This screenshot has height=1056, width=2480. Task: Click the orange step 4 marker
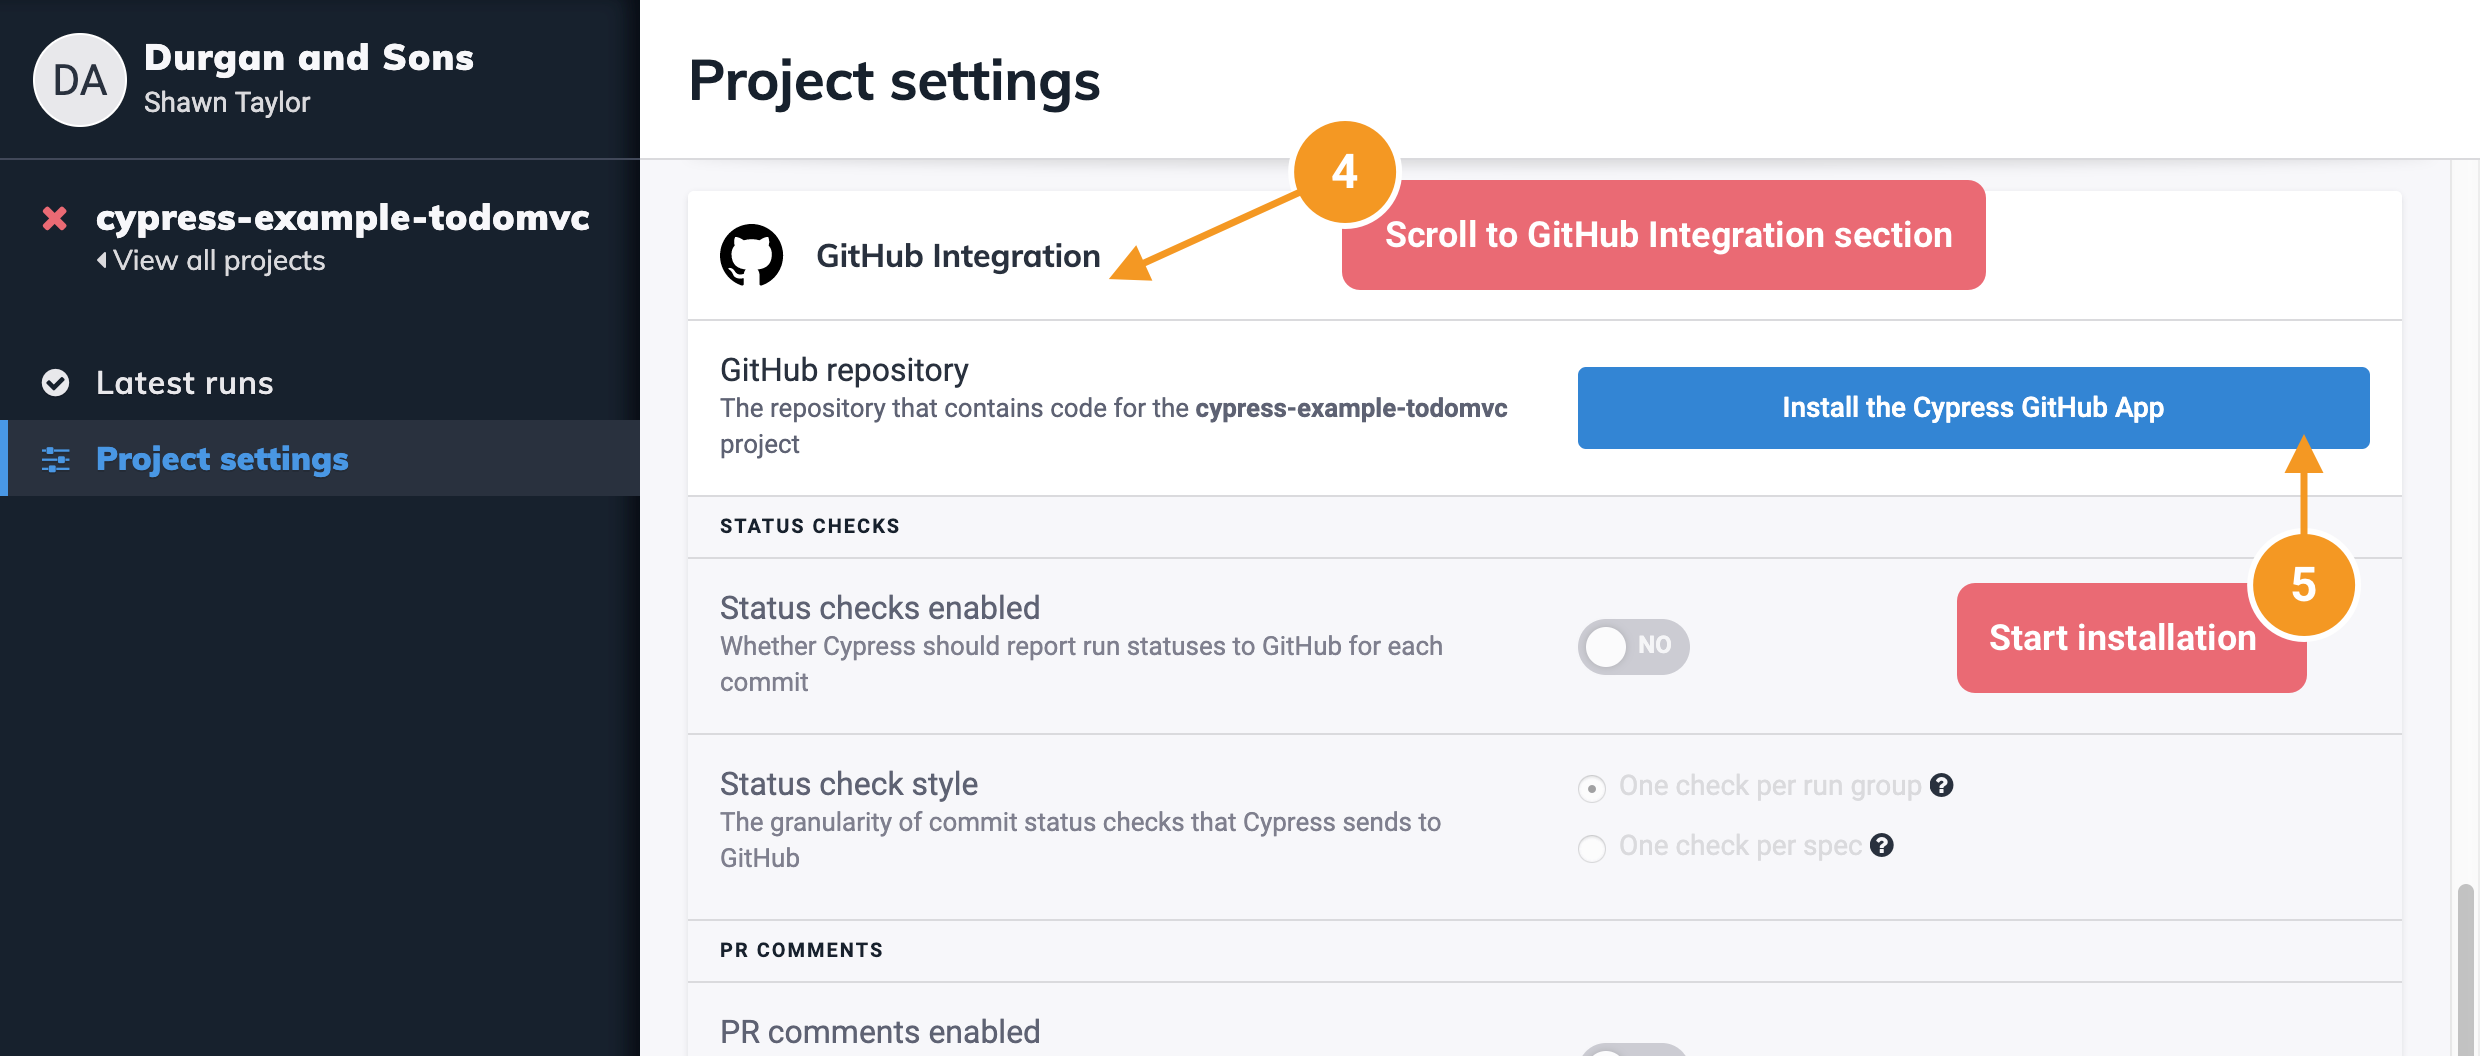pos(1344,172)
